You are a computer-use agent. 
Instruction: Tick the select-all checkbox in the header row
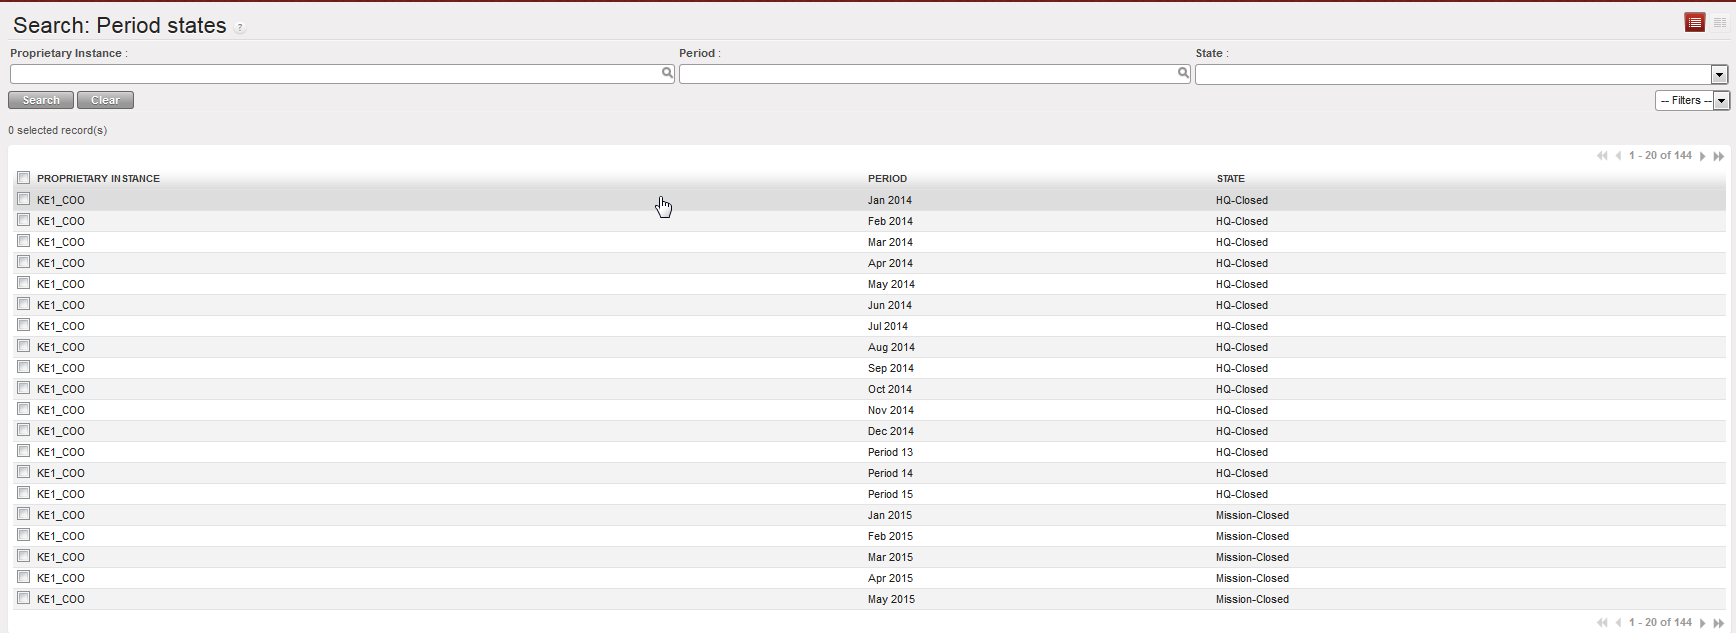click(x=23, y=178)
